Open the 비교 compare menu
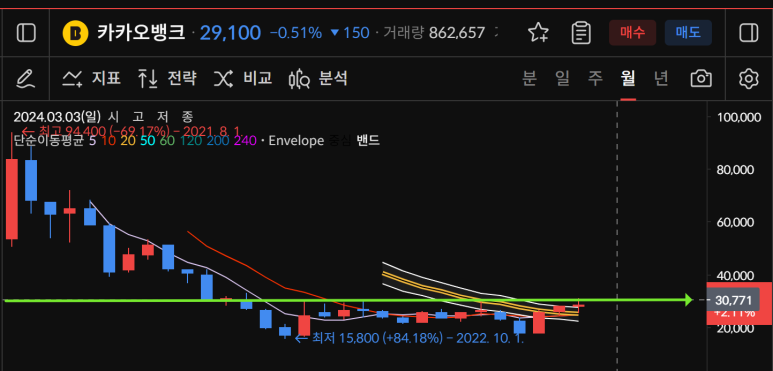Screen dimensions: 773x371 (243, 78)
